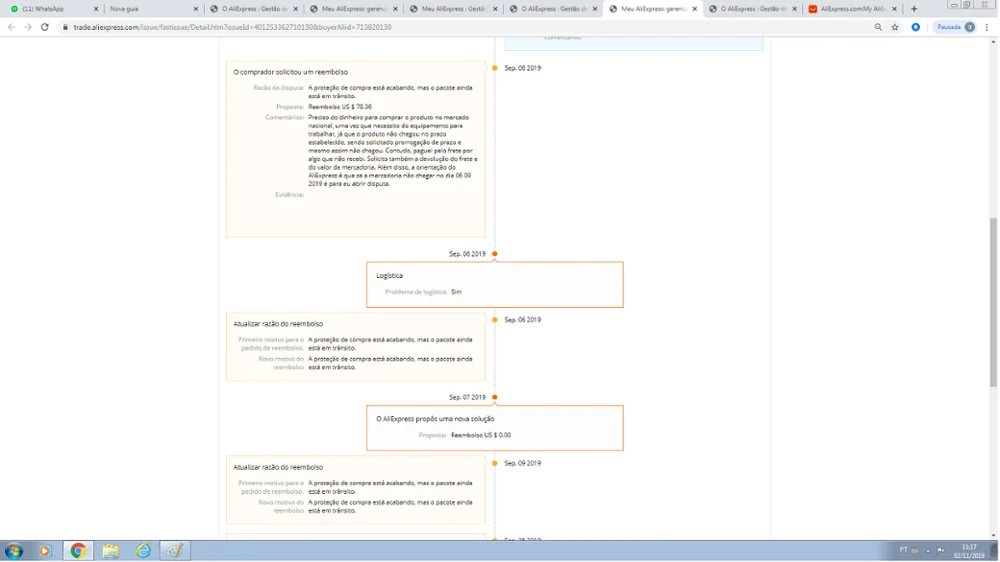Click the timeline dot above Logística card
This screenshot has height=562, width=1000.
click(494, 254)
